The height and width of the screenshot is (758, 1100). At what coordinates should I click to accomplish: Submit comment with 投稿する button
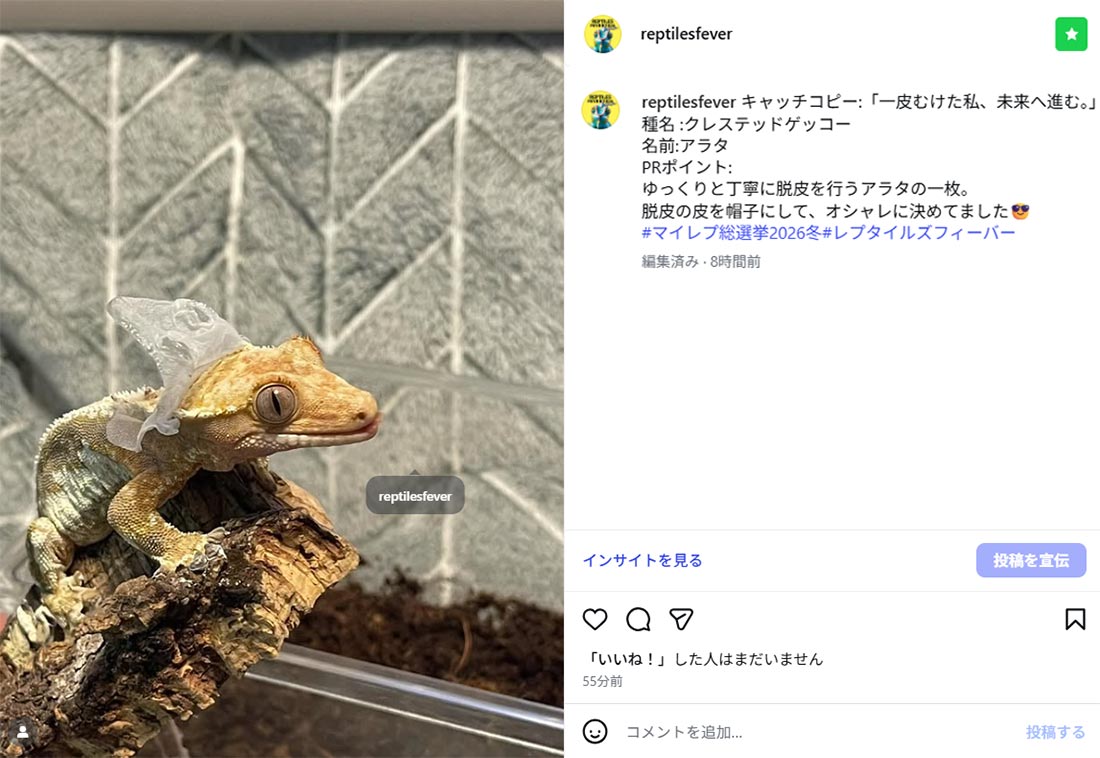pyautogui.click(x=1055, y=732)
